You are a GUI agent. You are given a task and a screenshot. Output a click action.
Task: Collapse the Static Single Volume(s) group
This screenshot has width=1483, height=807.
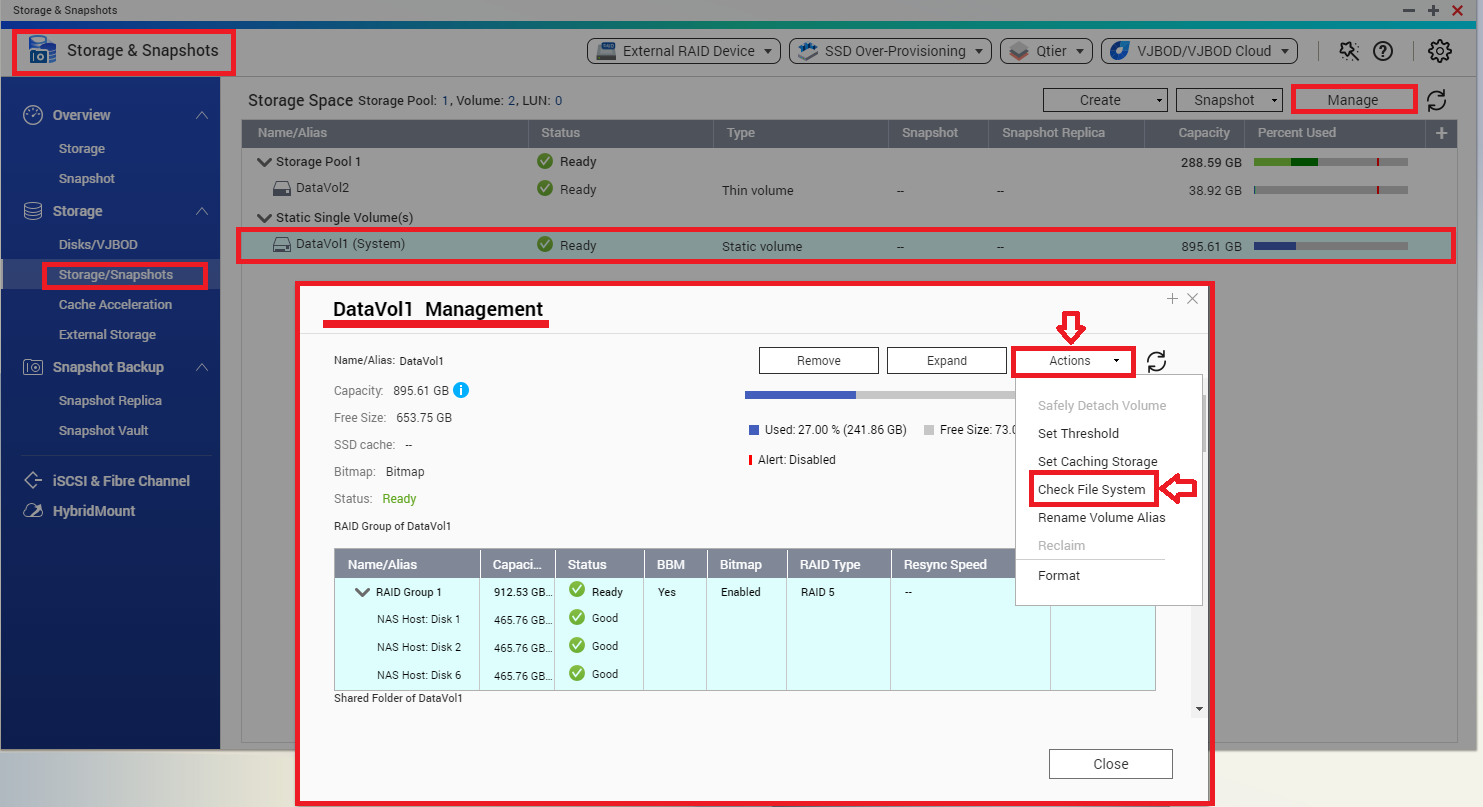265,218
